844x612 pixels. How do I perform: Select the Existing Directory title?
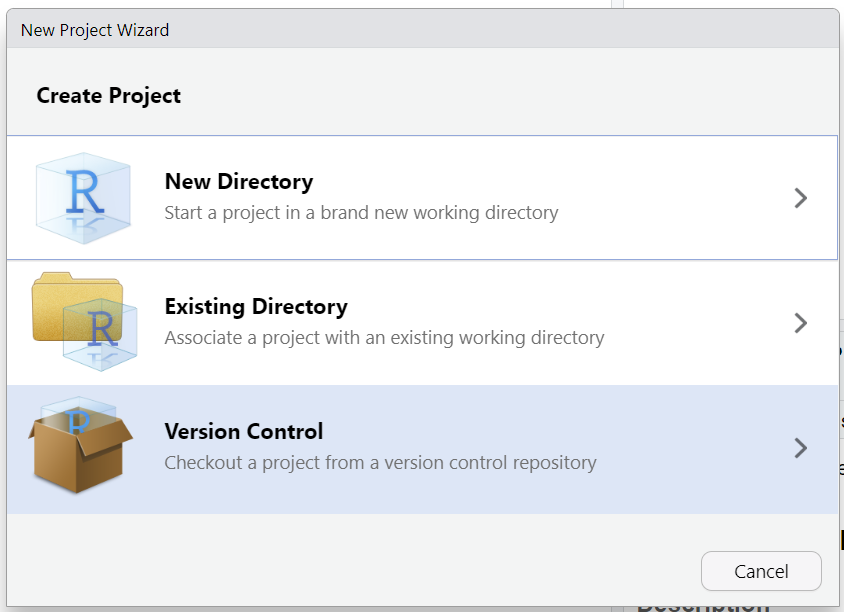pos(256,307)
